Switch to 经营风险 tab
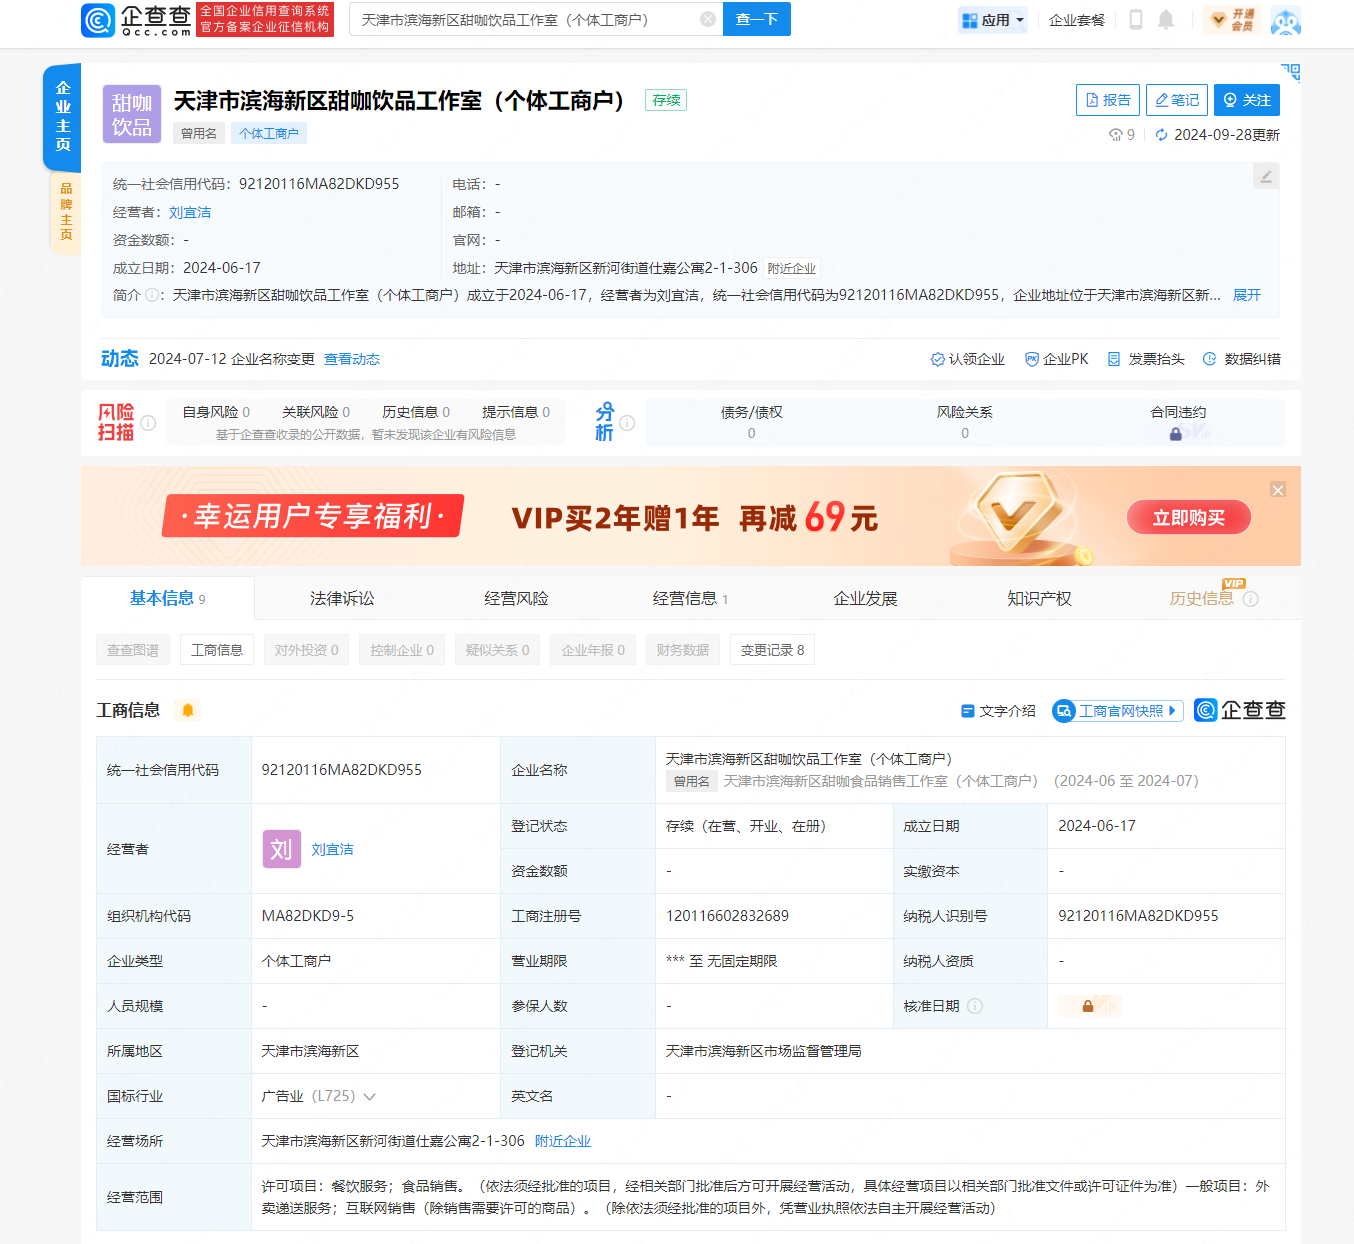 [516, 599]
